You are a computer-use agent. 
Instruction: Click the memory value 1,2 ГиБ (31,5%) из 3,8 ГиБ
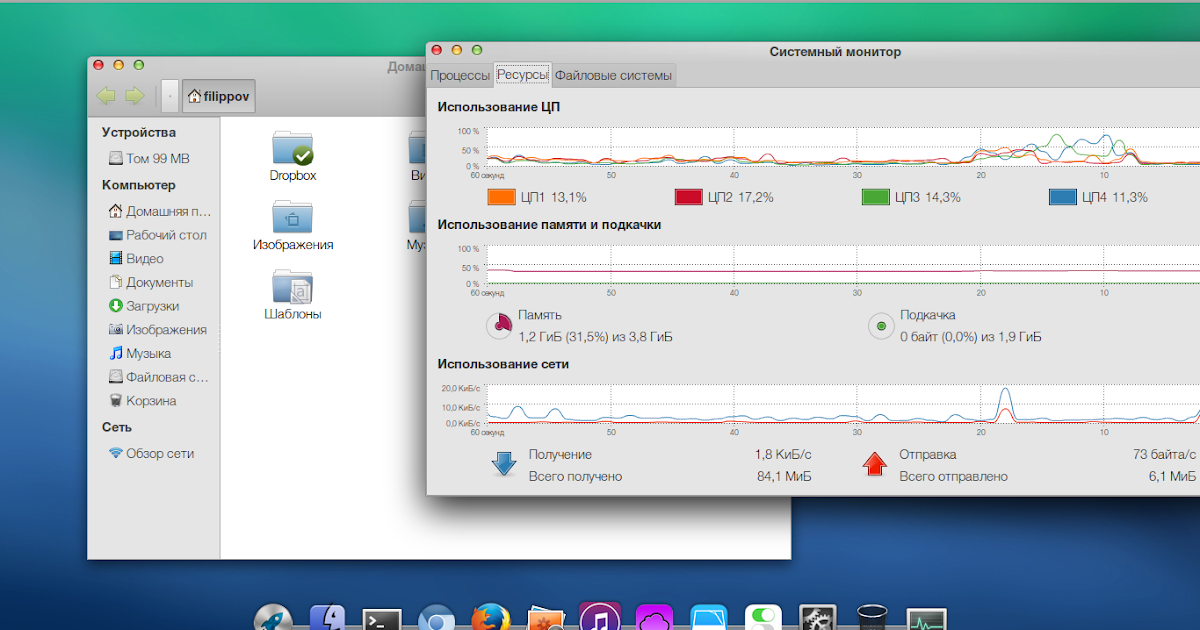pyautogui.click(x=595, y=337)
